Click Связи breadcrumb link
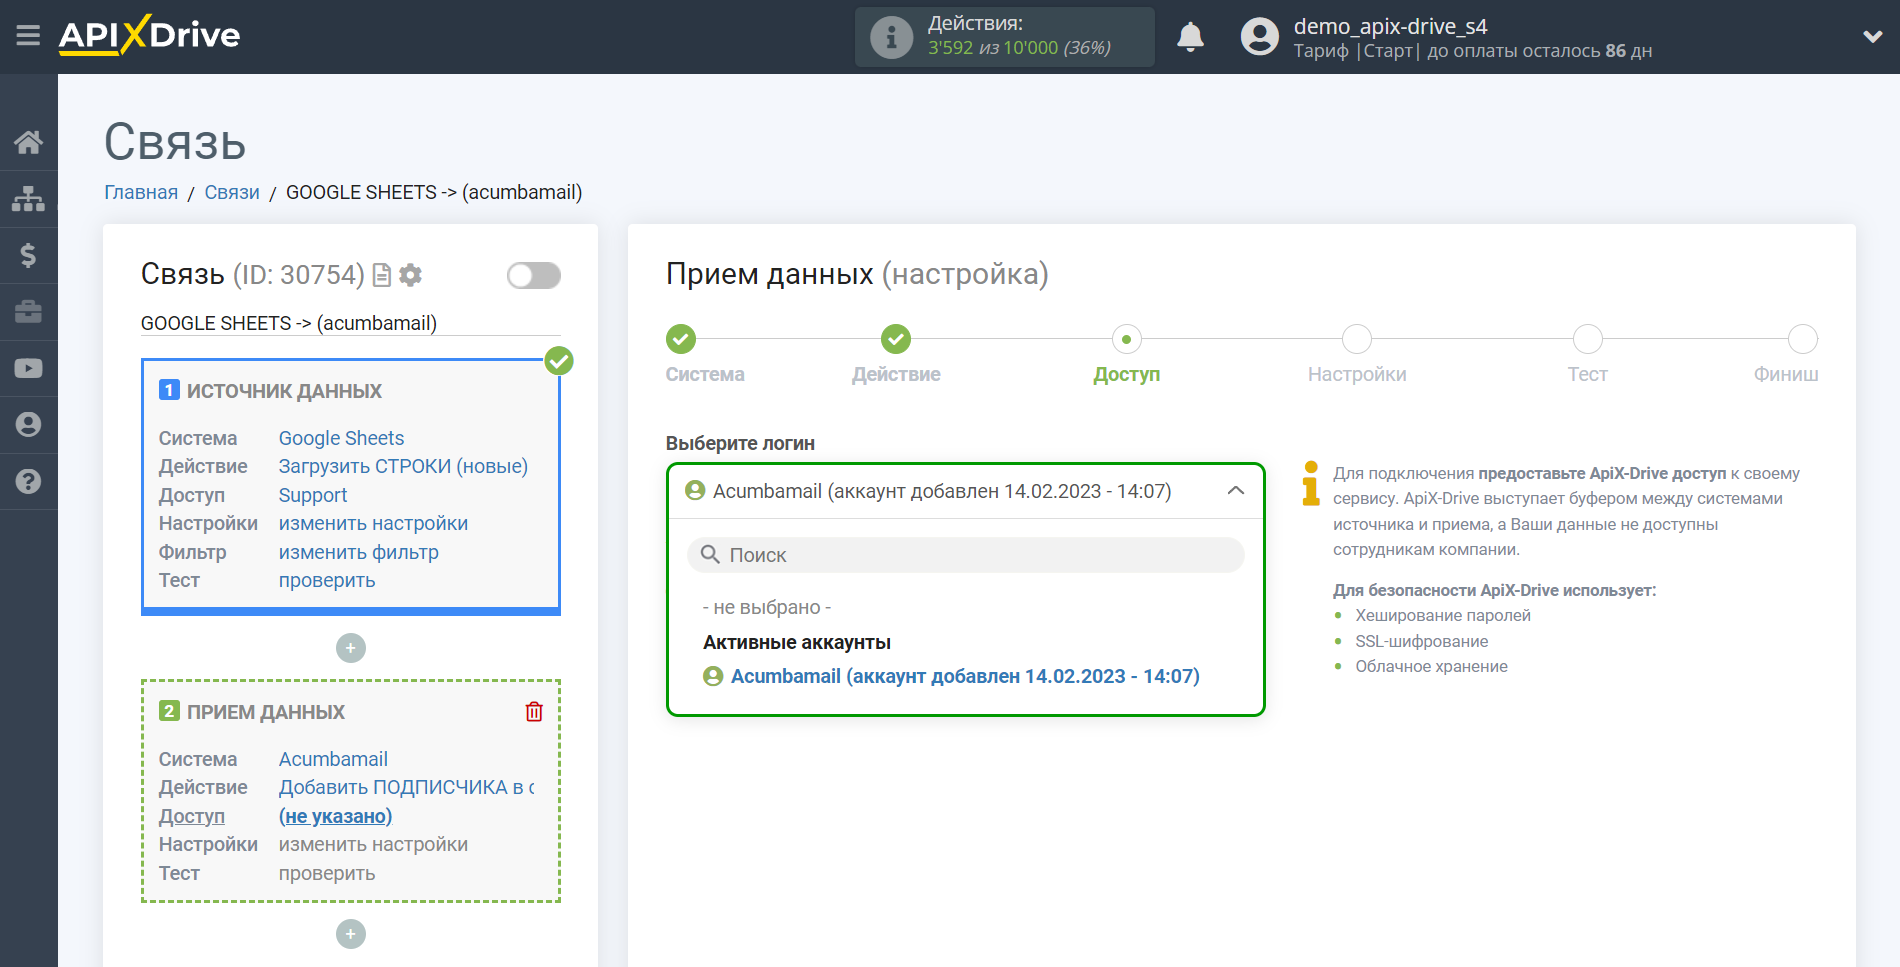This screenshot has height=967, width=1900. coord(232,192)
